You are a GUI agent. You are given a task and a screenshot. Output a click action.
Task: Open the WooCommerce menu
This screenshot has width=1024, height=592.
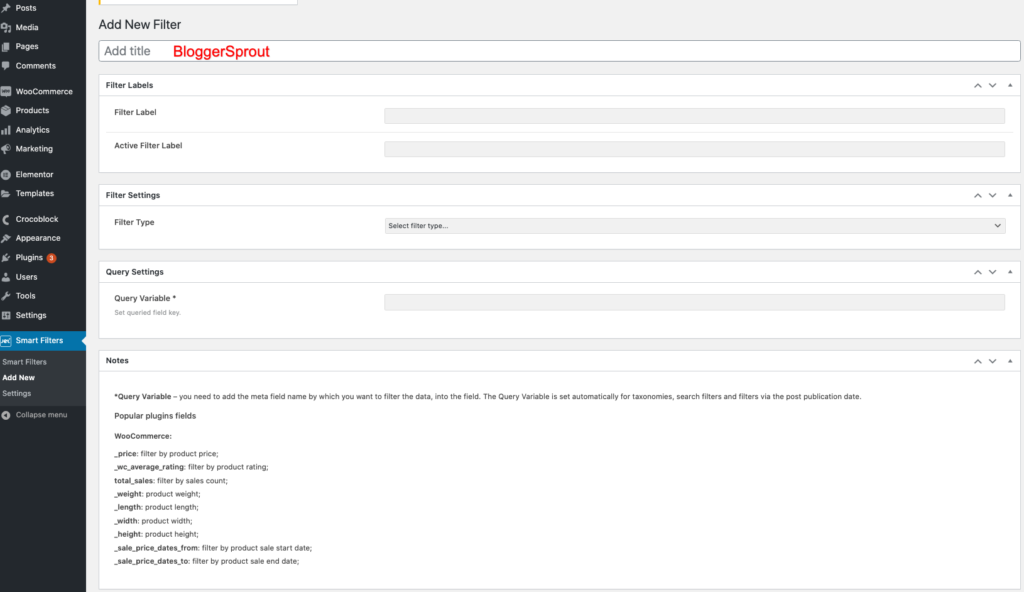42,91
